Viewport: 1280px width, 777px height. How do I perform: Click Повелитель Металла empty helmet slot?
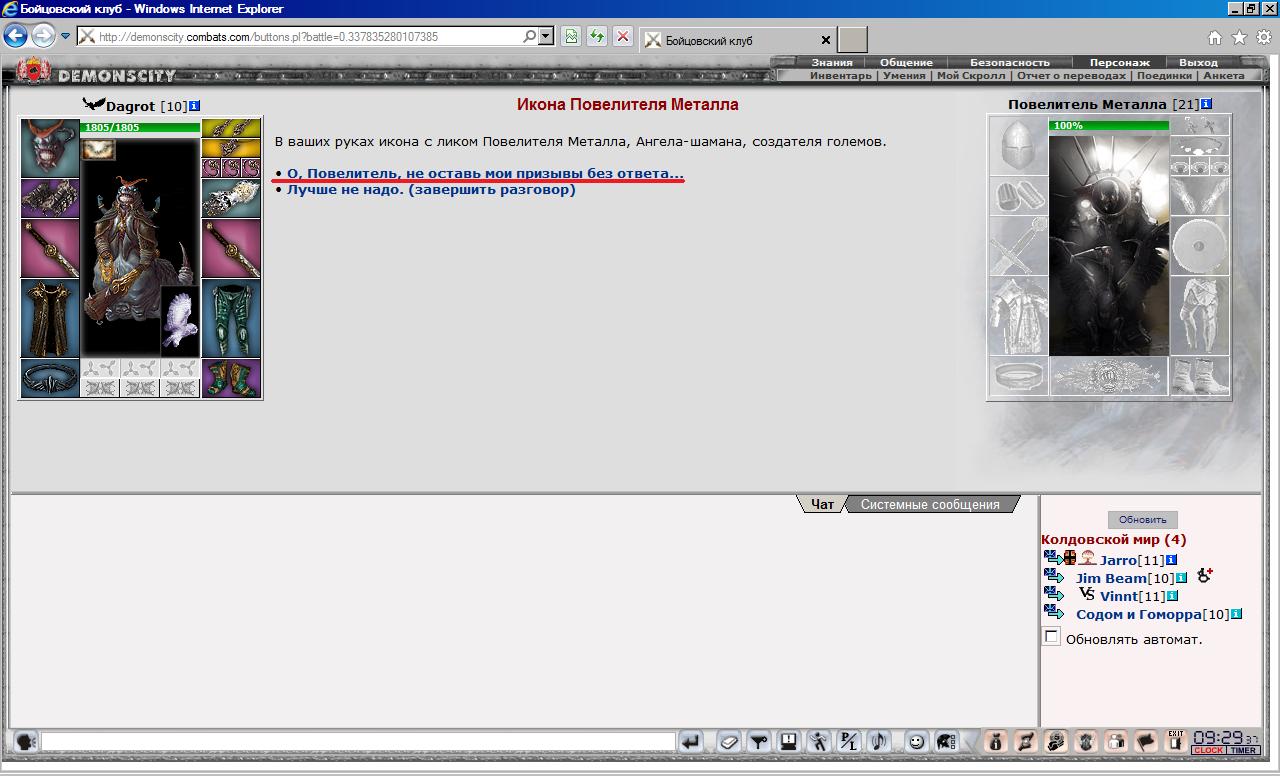pyautogui.click(x=1019, y=145)
